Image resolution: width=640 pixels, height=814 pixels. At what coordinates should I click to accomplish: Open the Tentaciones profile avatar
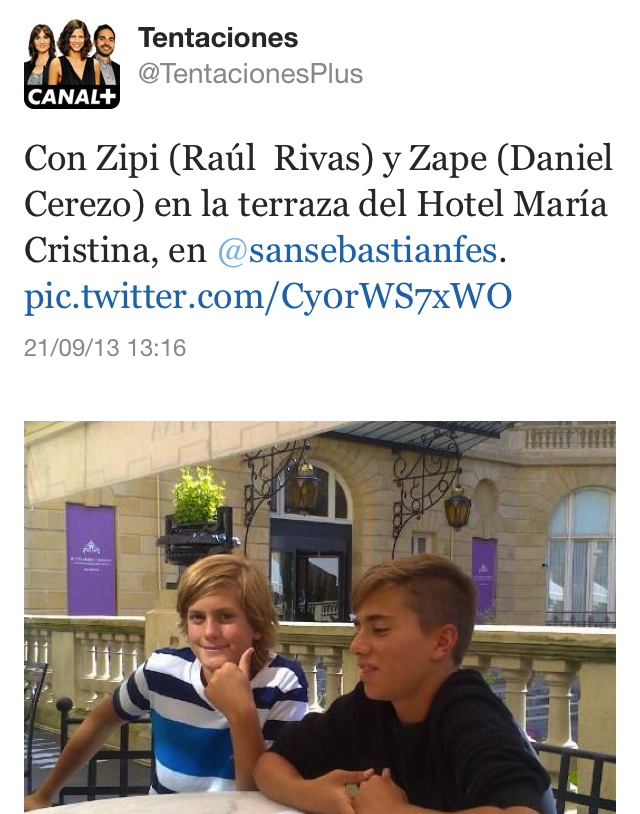point(72,64)
